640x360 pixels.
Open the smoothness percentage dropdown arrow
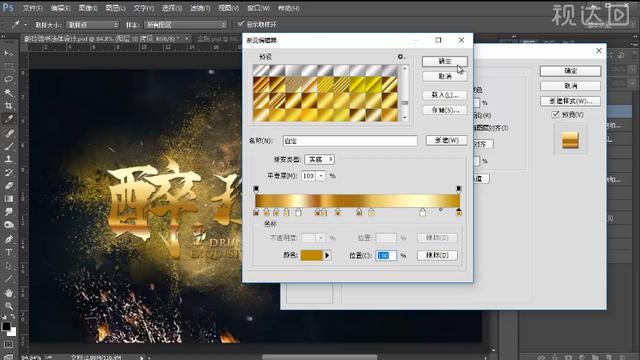coord(321,176)
